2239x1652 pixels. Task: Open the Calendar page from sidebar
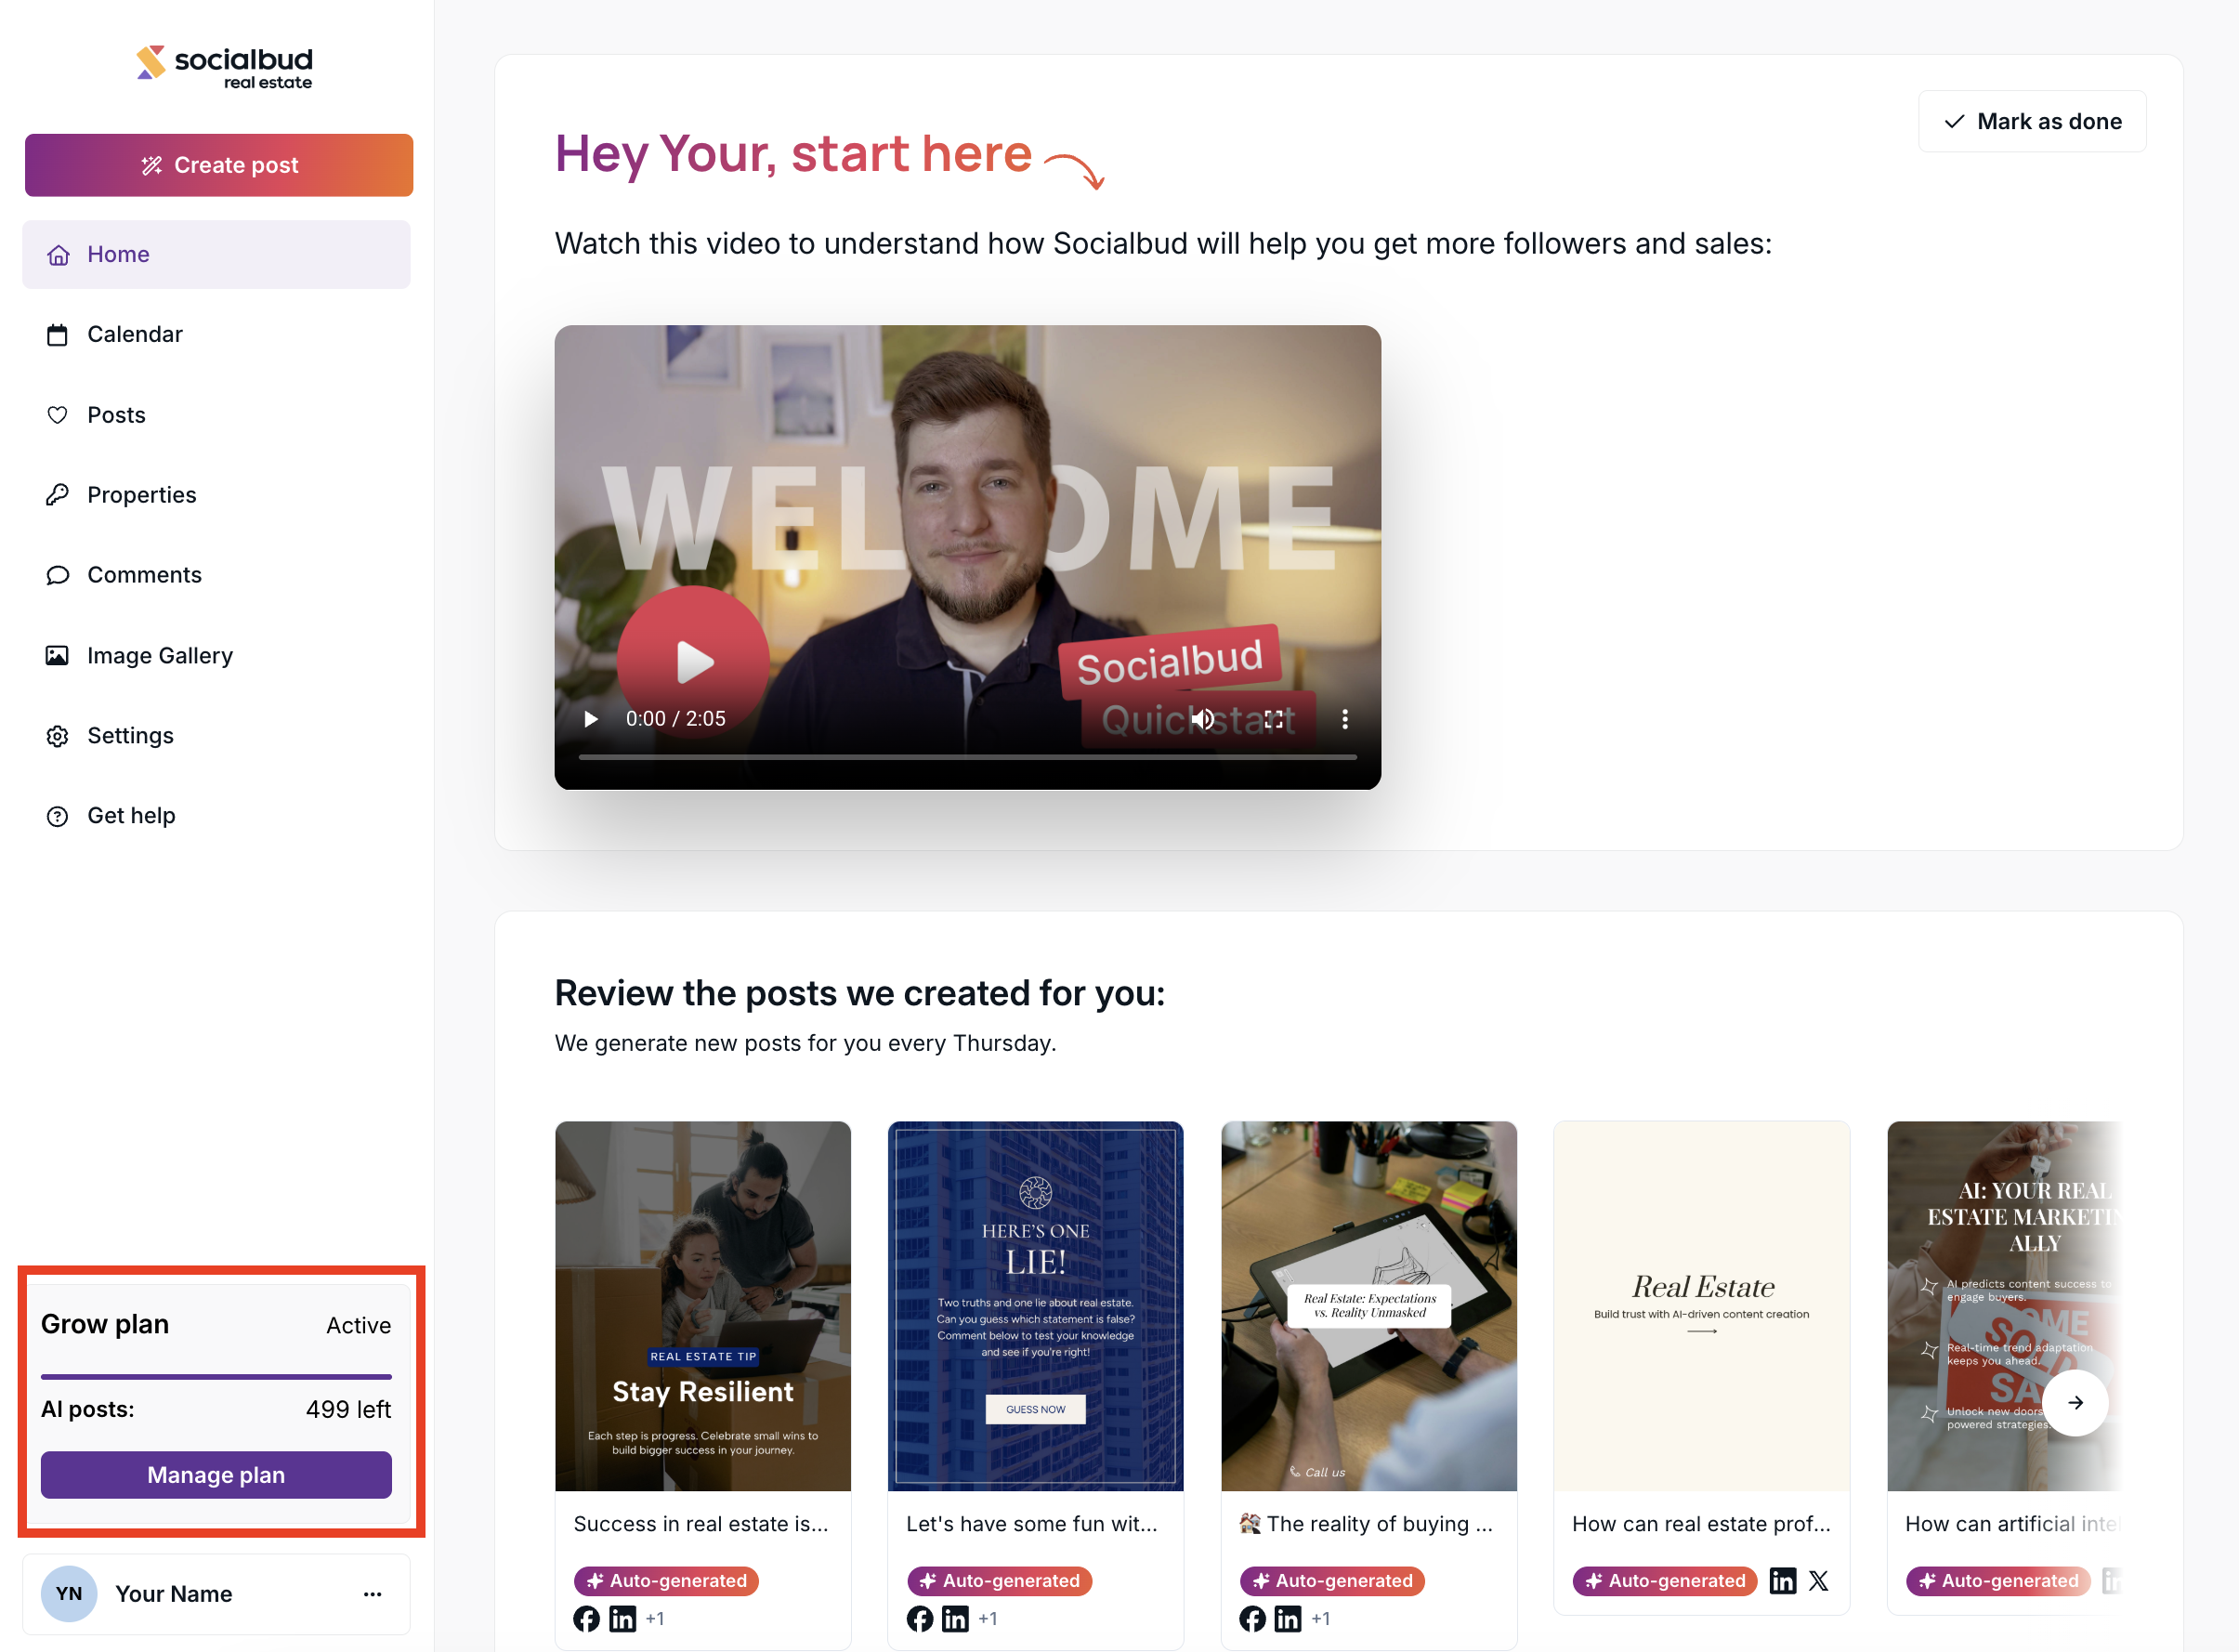tap(135, 334)
